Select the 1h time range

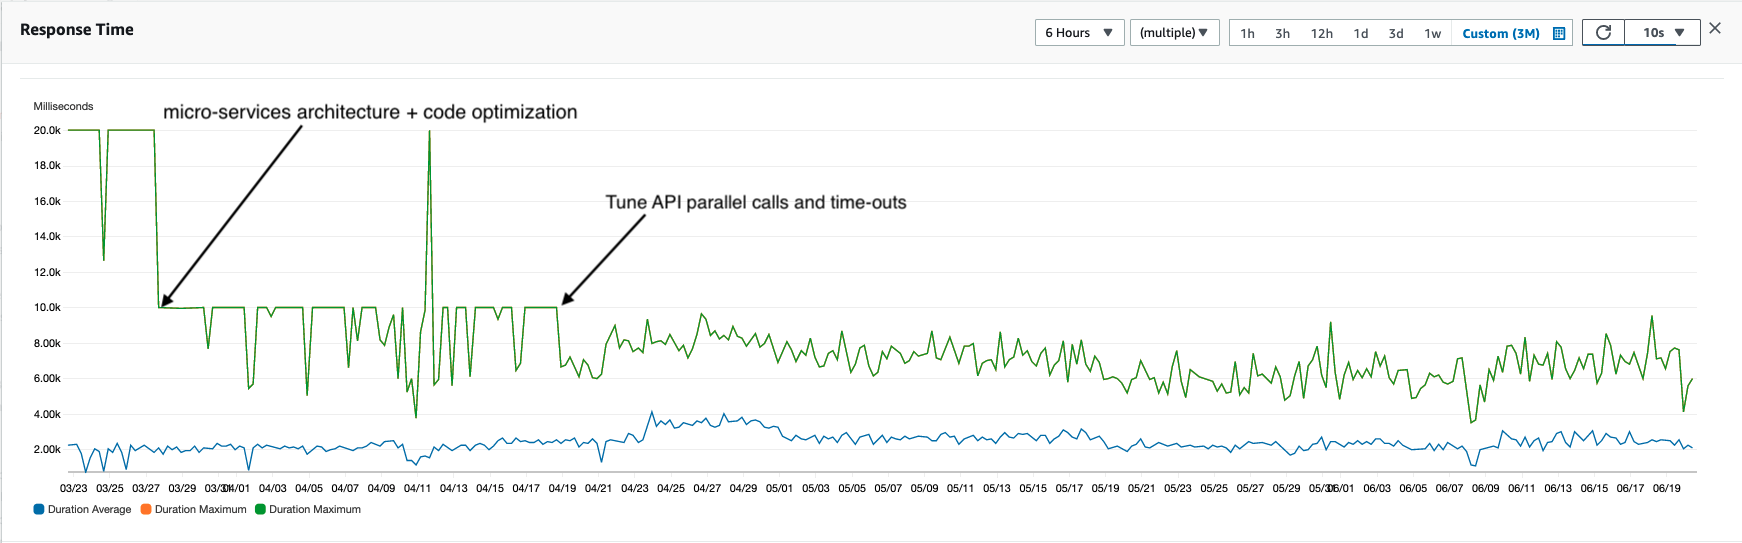pyautogui.click(x=1248, y=33)
